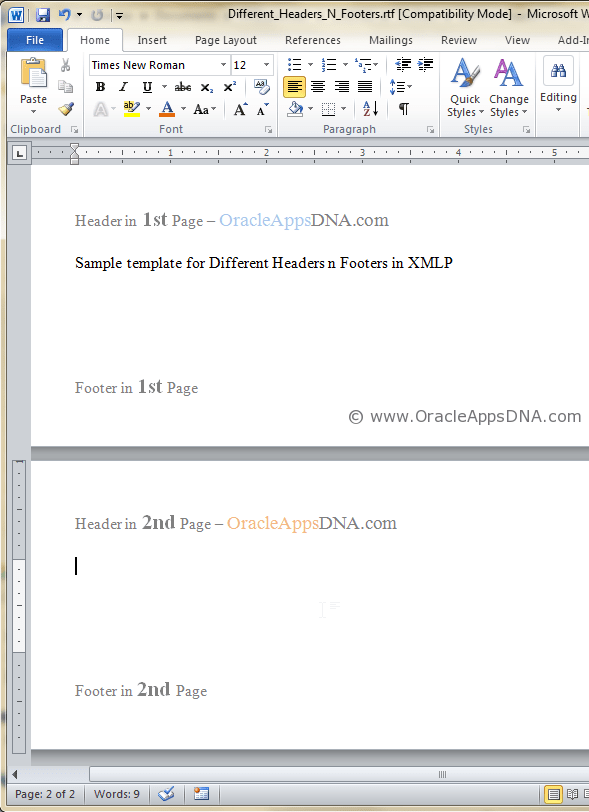Click the proofing check status icon
Screen dimensions: 589x812
coord(166,794)
